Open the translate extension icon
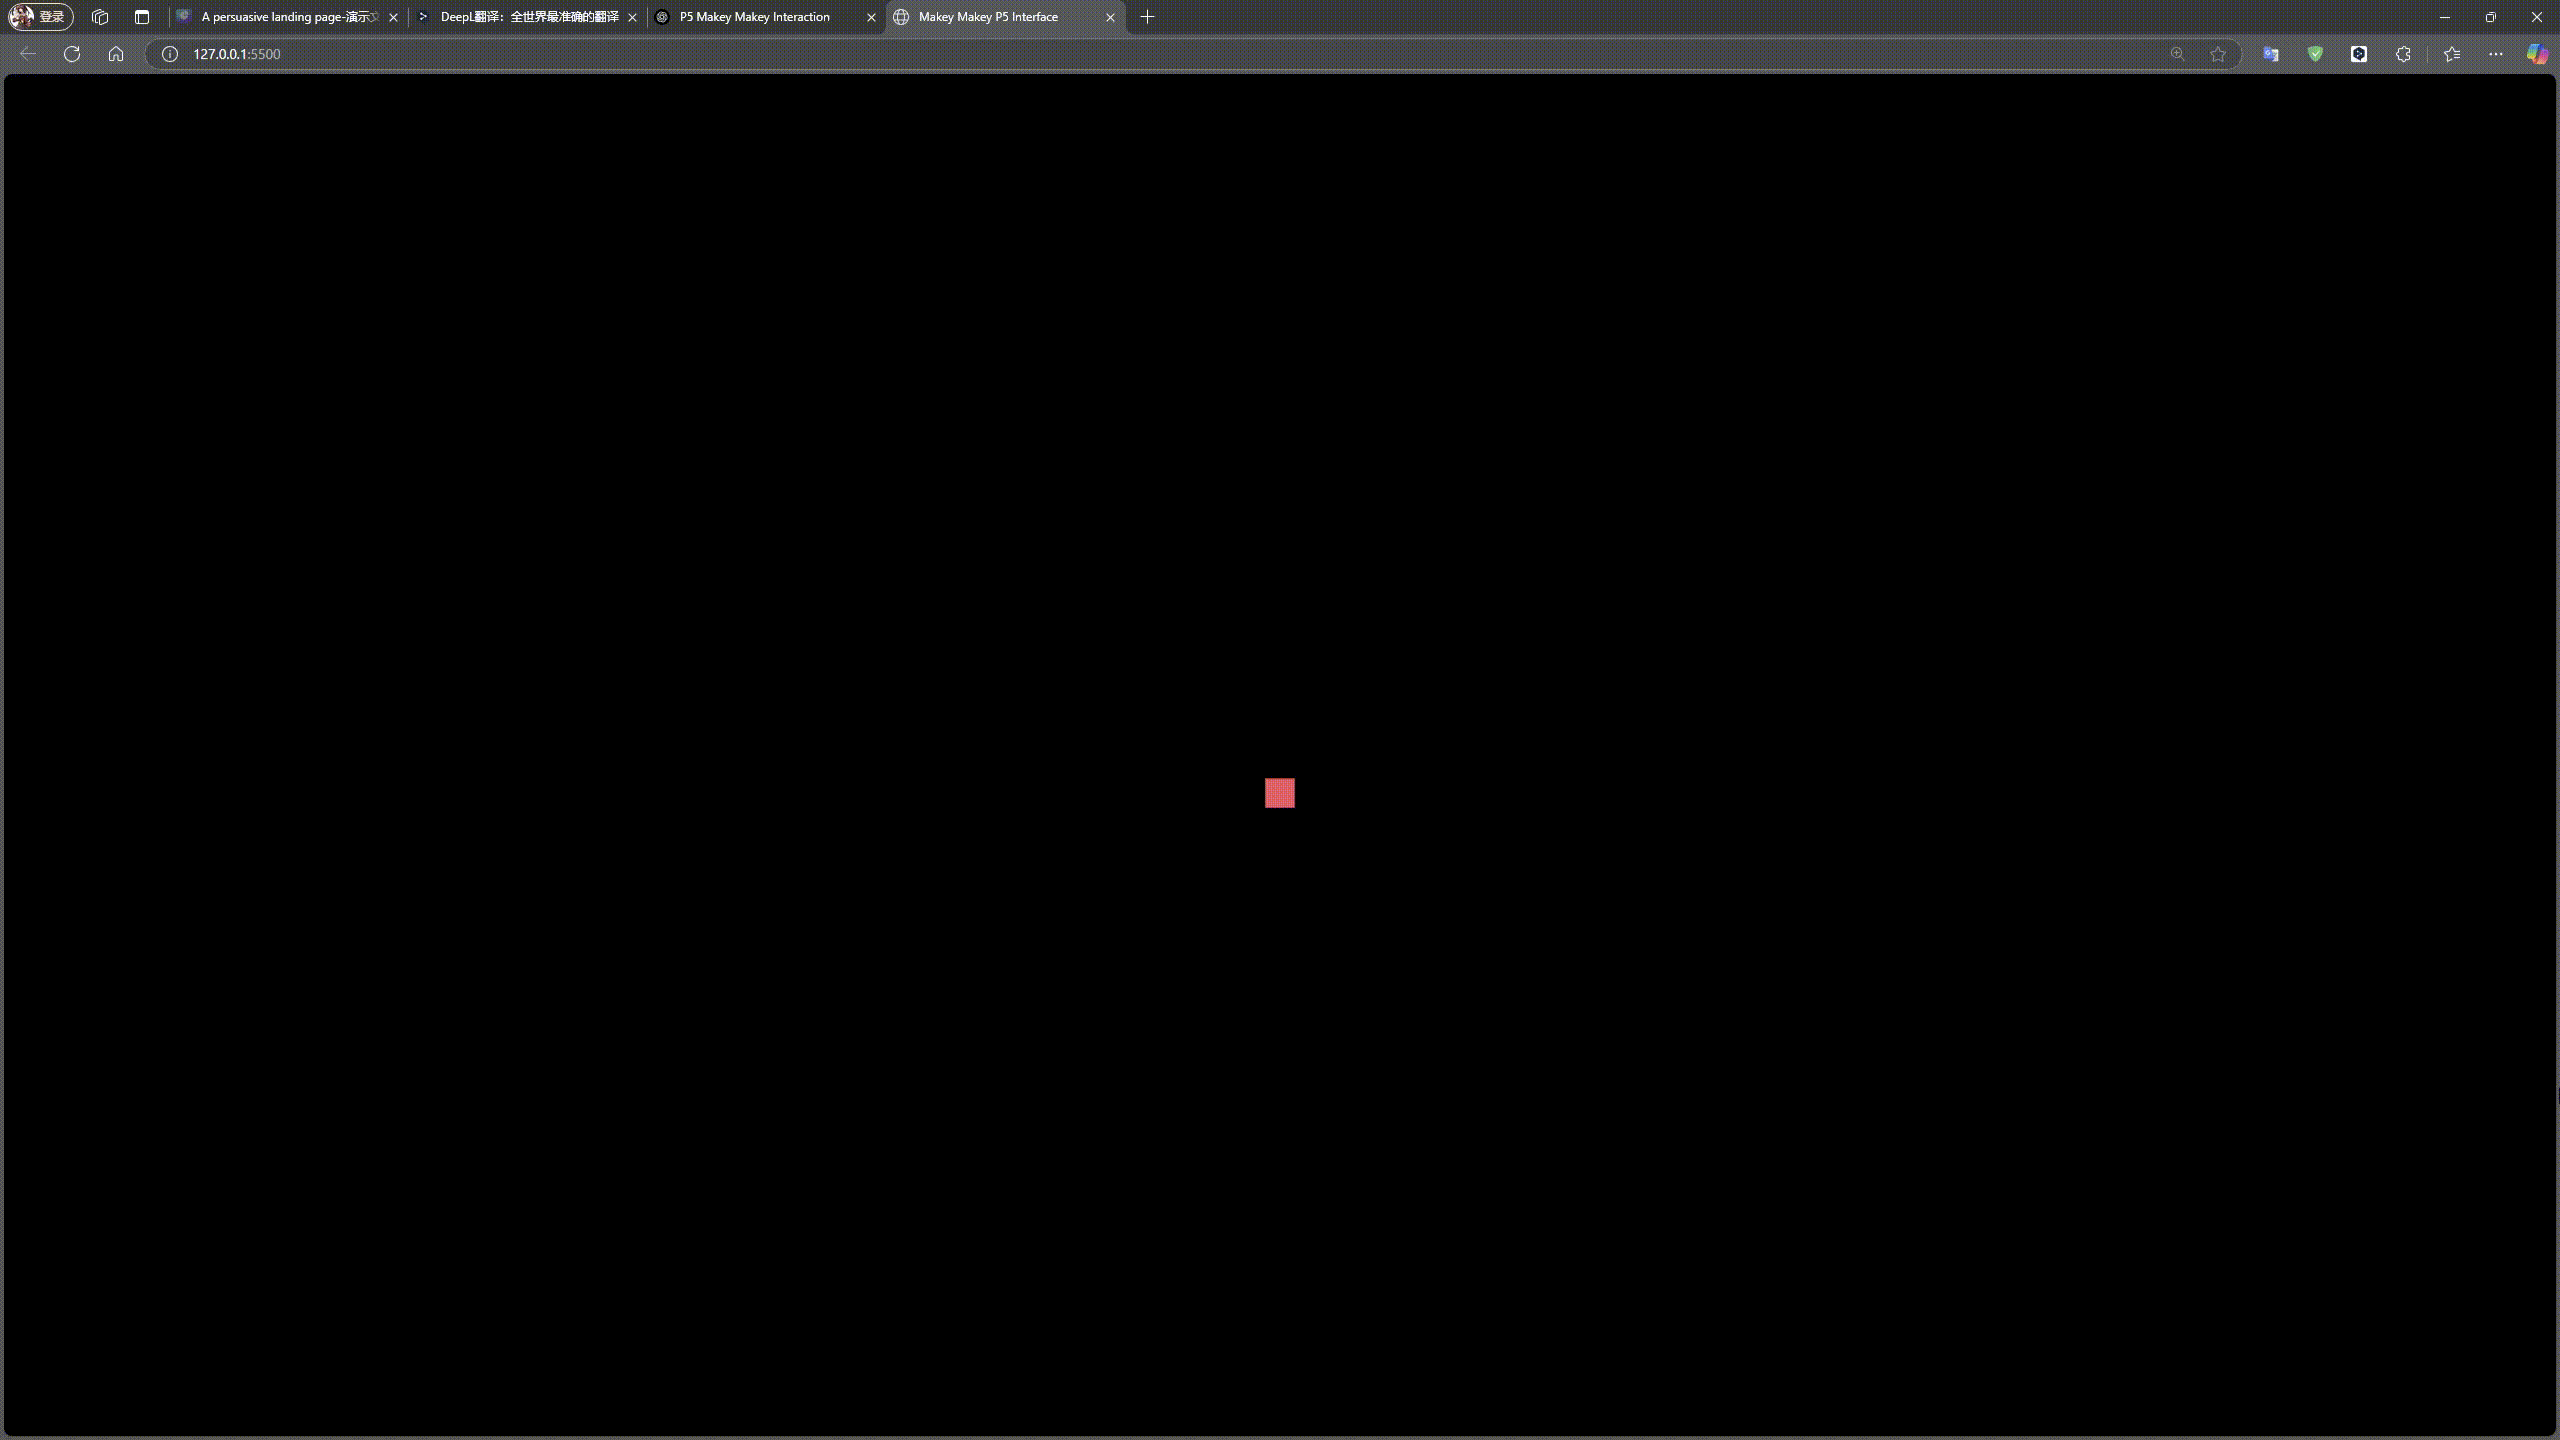Viewport: 2560px width, 1440px height. pyautogui.click(x=2270, y=54)
